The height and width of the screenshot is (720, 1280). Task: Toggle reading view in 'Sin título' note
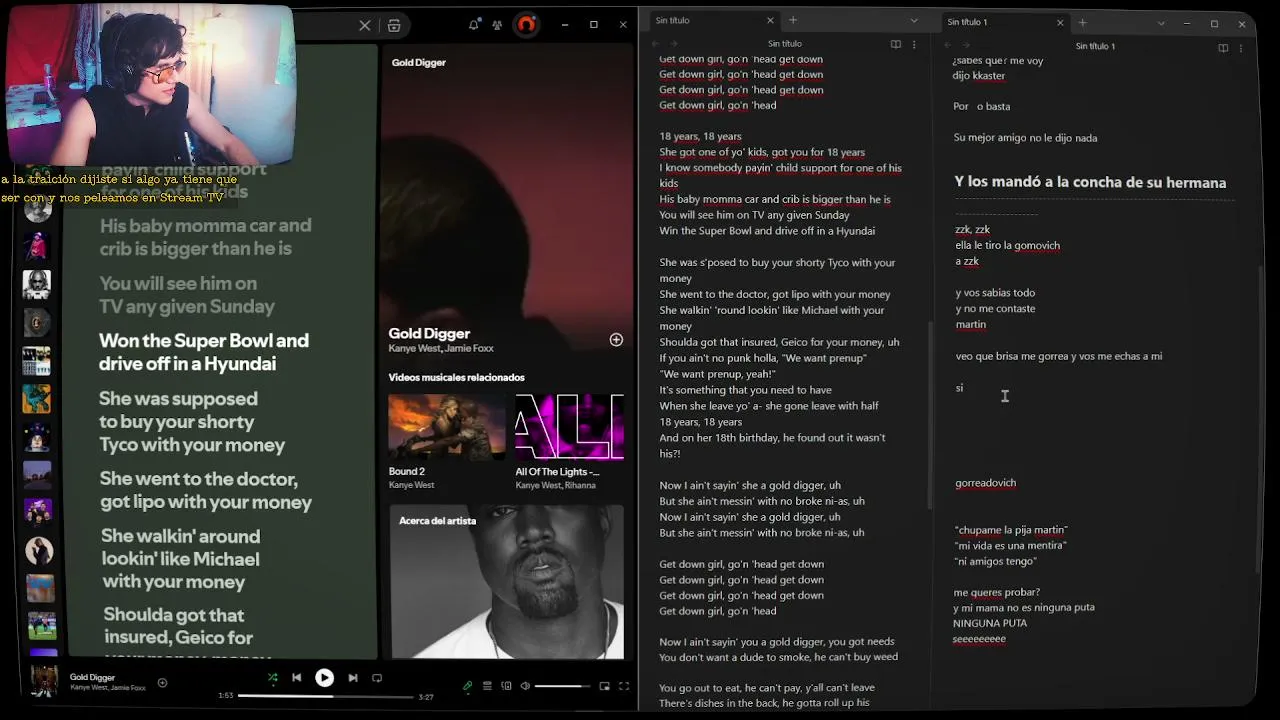(x=896, y=44)
